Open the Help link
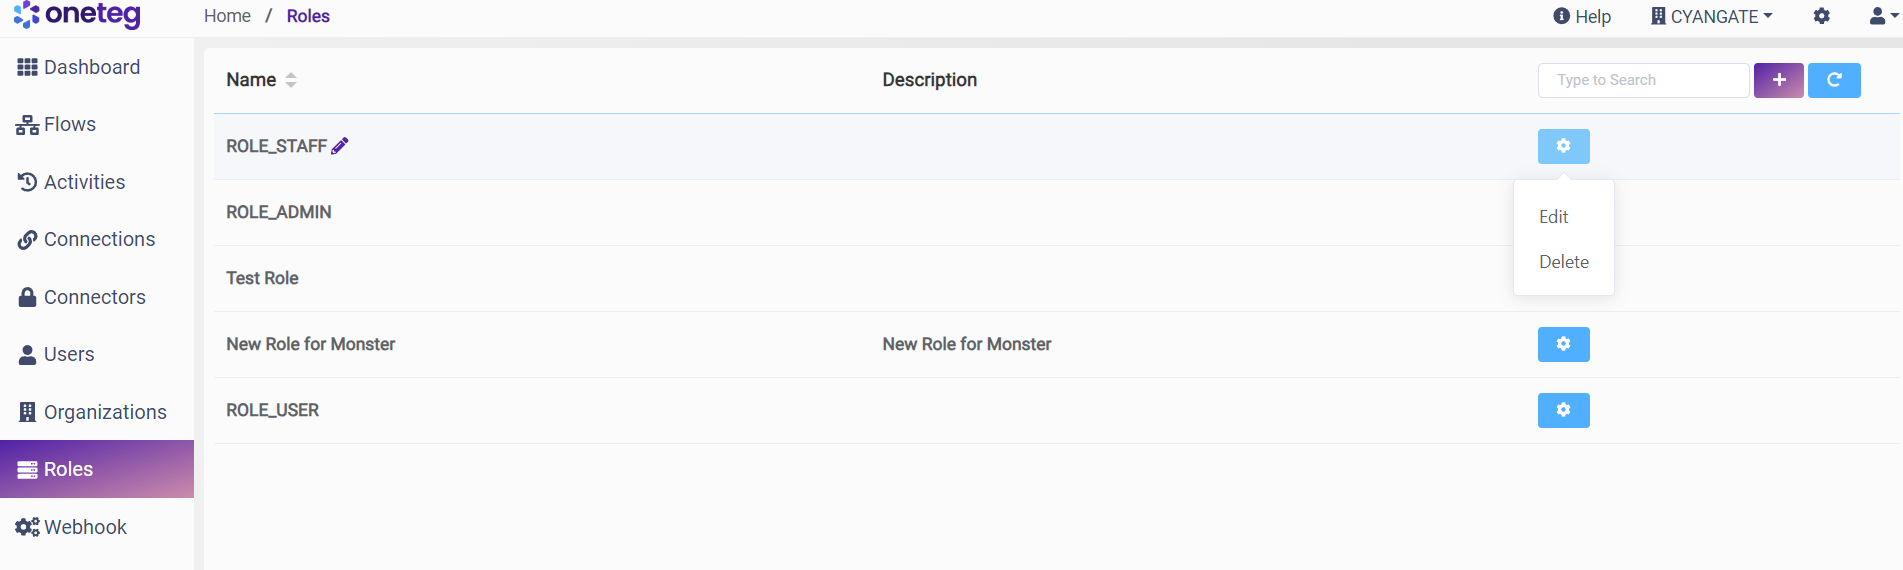The image size is (1903, 570). (x=1582, y=16)
